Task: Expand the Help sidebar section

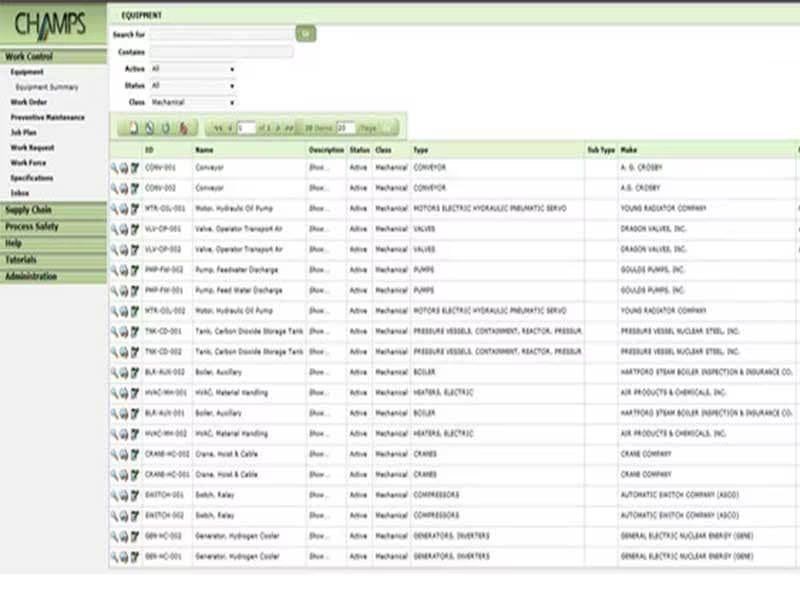Action: coord(53,243)
